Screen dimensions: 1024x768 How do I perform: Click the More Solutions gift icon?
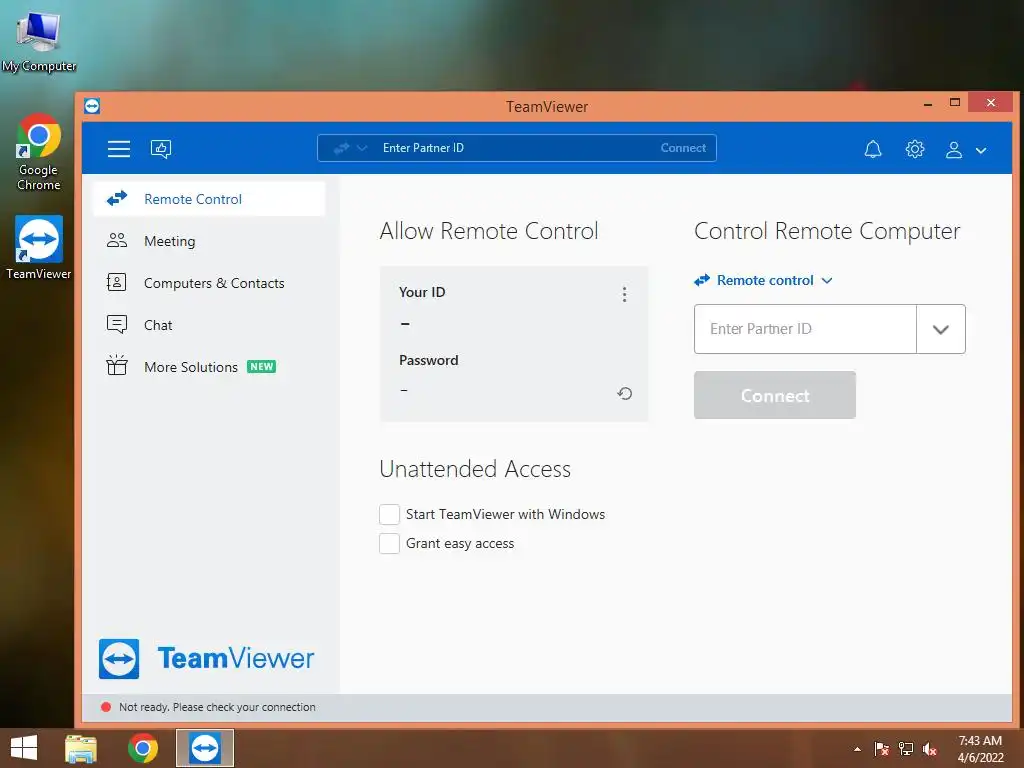coord(117,365)
